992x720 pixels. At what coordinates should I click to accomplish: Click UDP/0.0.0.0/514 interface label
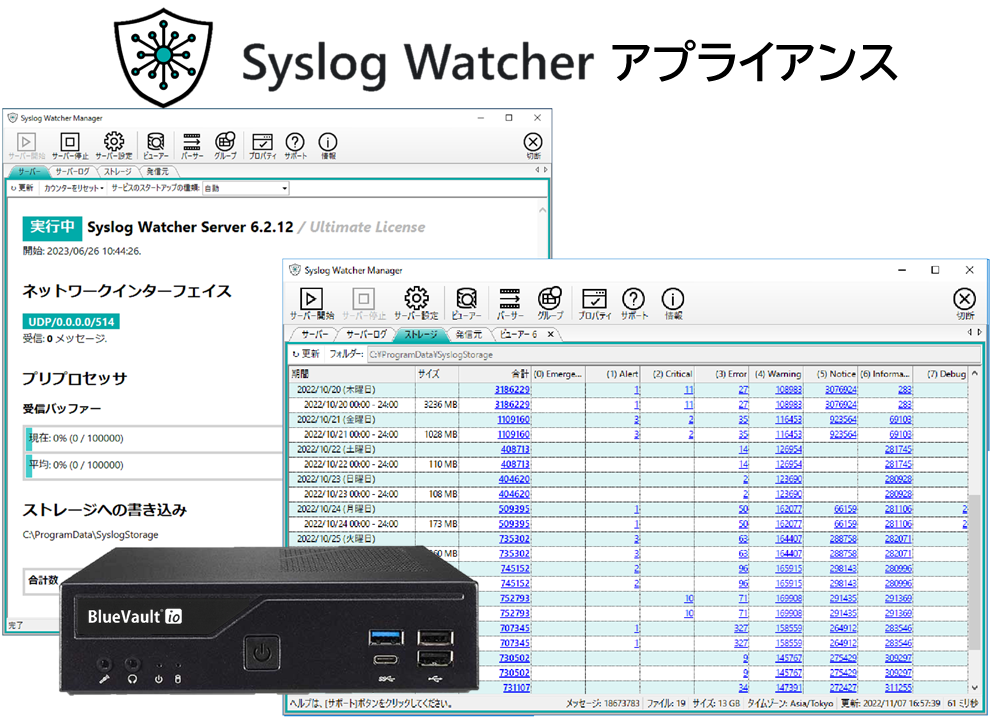point(71,321)
